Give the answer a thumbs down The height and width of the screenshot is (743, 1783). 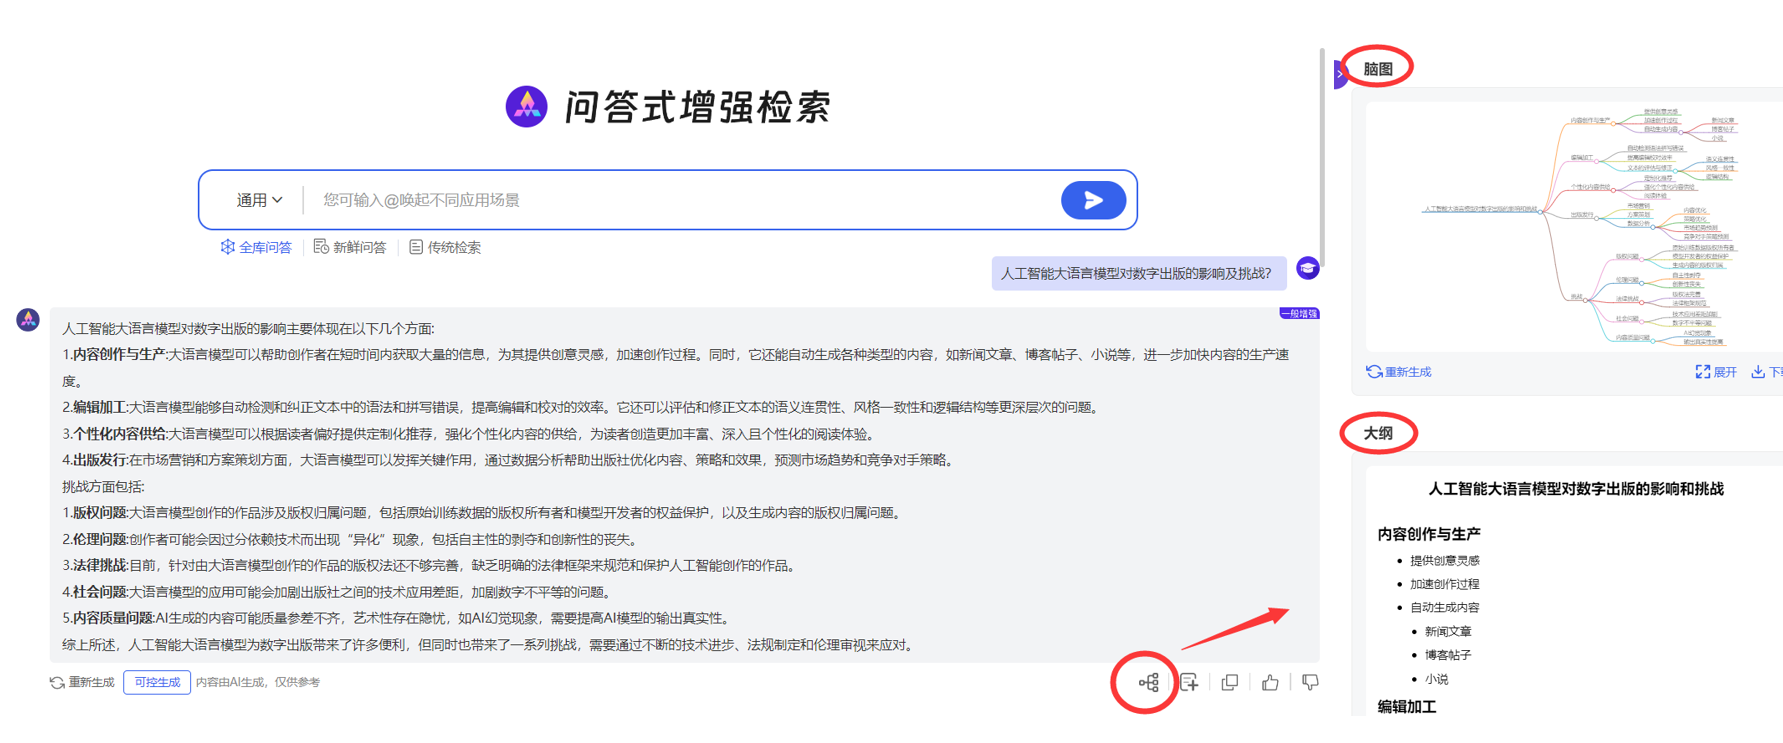pos(1310,683)
